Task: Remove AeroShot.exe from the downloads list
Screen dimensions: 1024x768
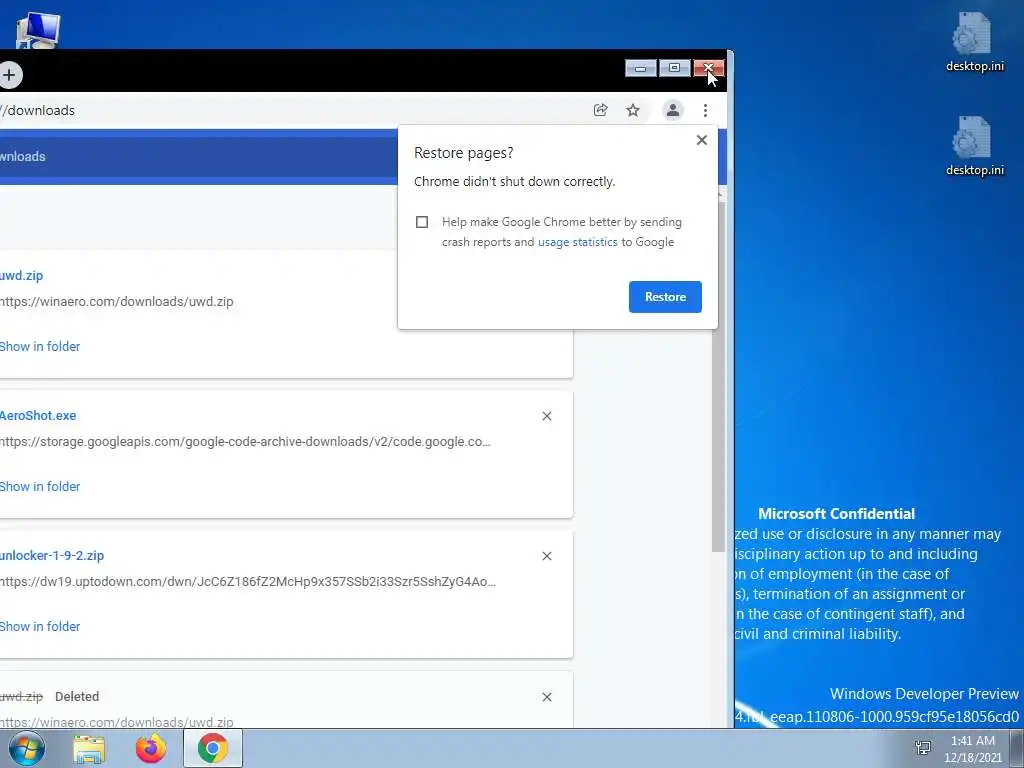Action: (547, 416)
